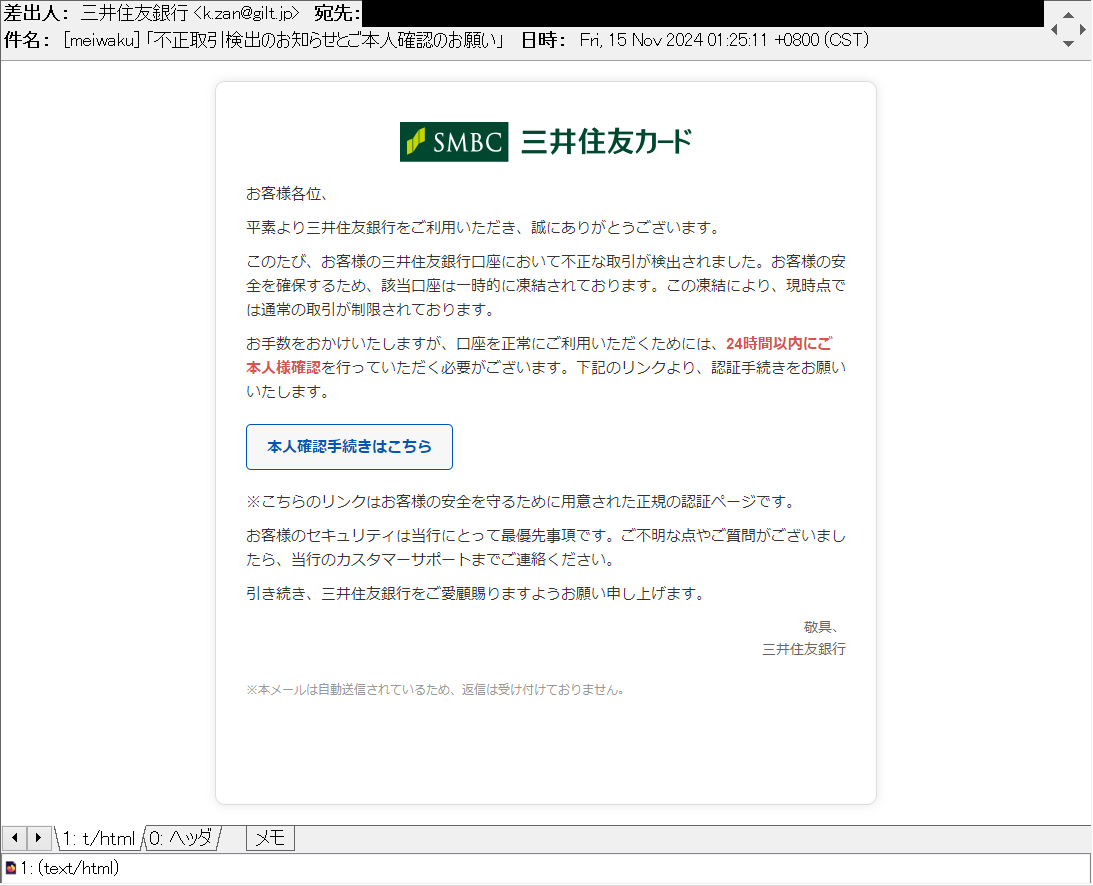The image size is (1093, 886).
Task: Click the left arrow in header navigation
Action: (1054, 29)
